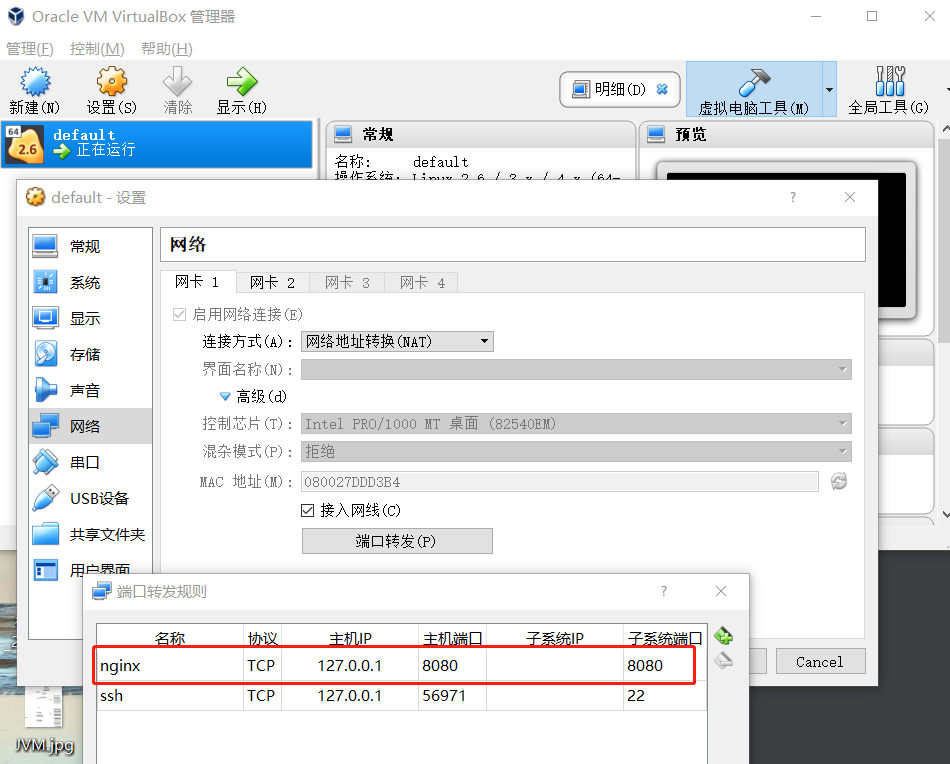
Task: Click guest port 22 cell
Action: point(665,696)
